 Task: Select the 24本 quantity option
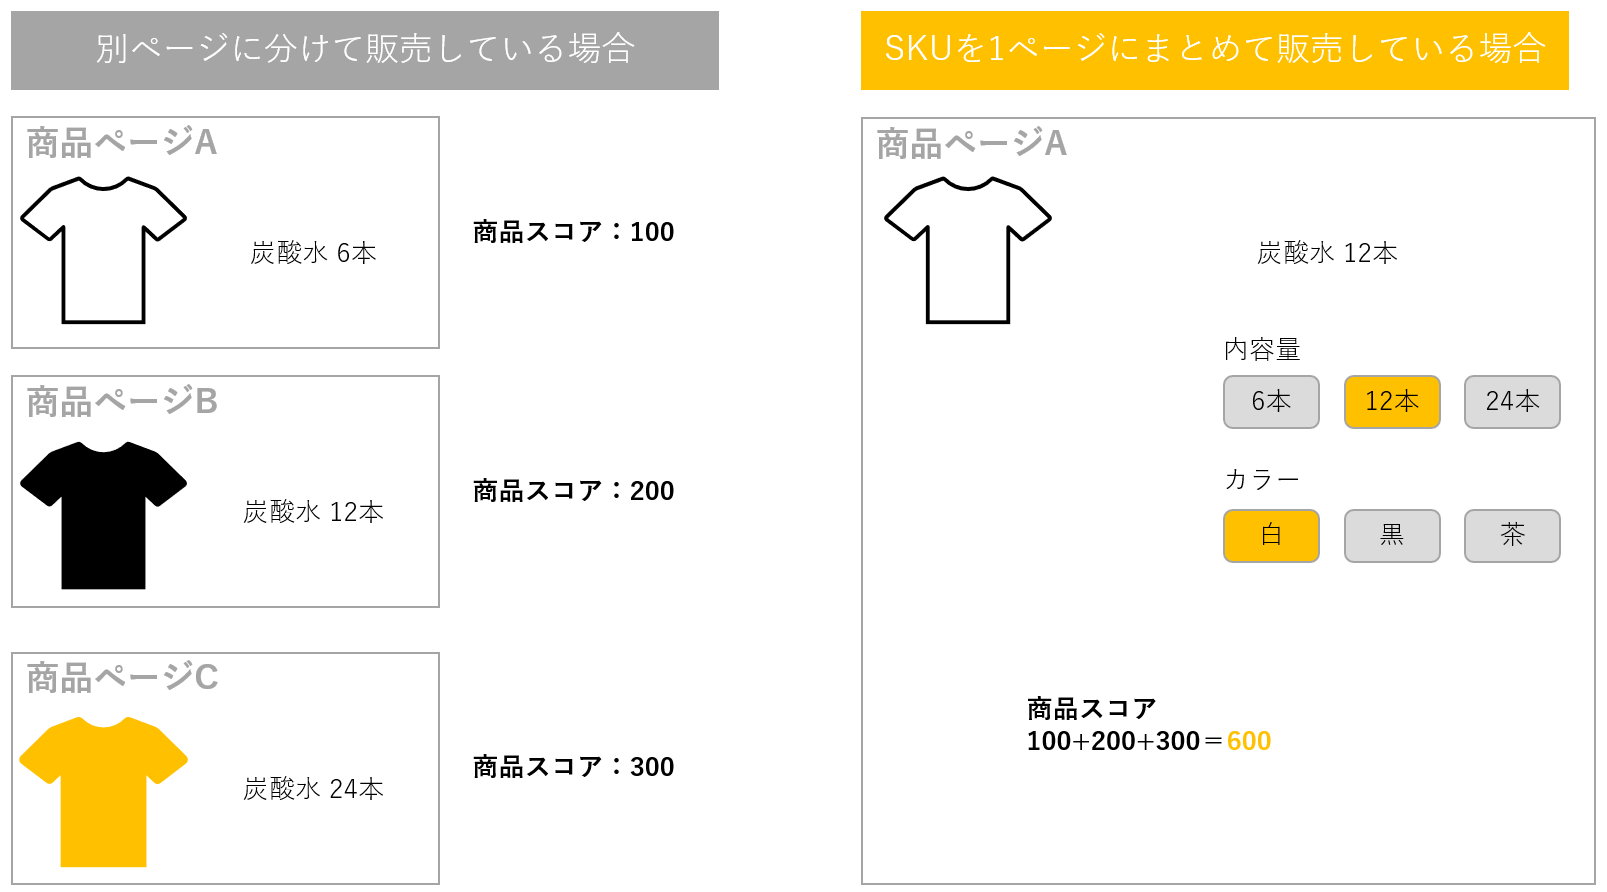point(1512,402)
